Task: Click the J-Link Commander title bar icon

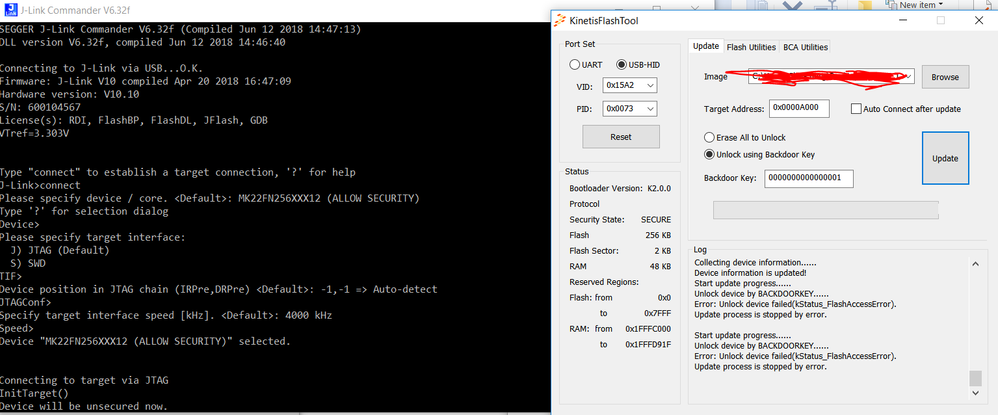Action: click(x=10, y=10)
